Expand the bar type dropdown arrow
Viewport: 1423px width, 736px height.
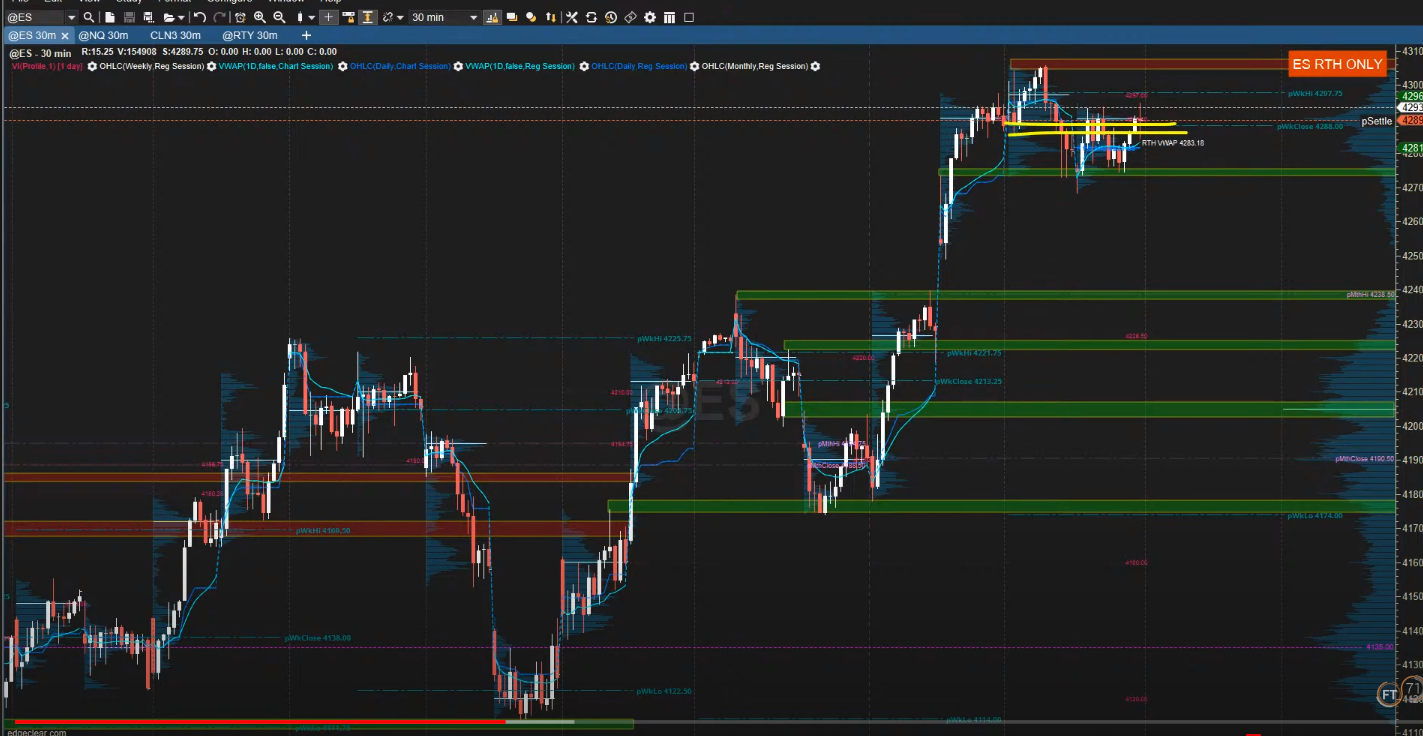click(x=311, y=17)
